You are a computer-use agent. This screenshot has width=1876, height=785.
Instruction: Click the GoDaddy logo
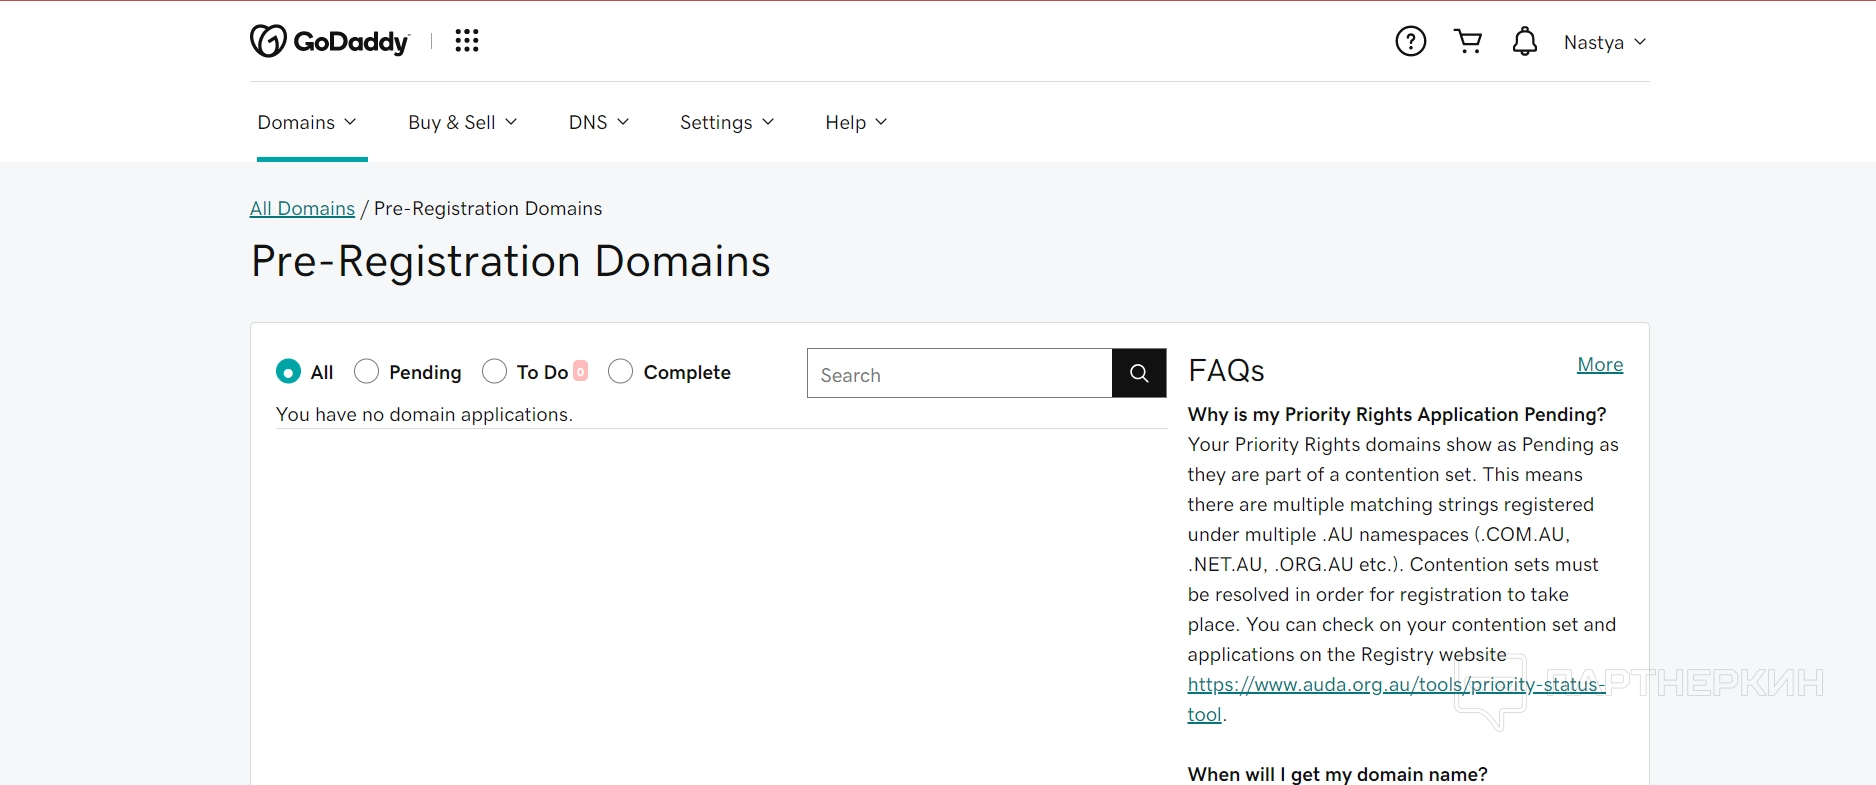[x=329, y=41]
